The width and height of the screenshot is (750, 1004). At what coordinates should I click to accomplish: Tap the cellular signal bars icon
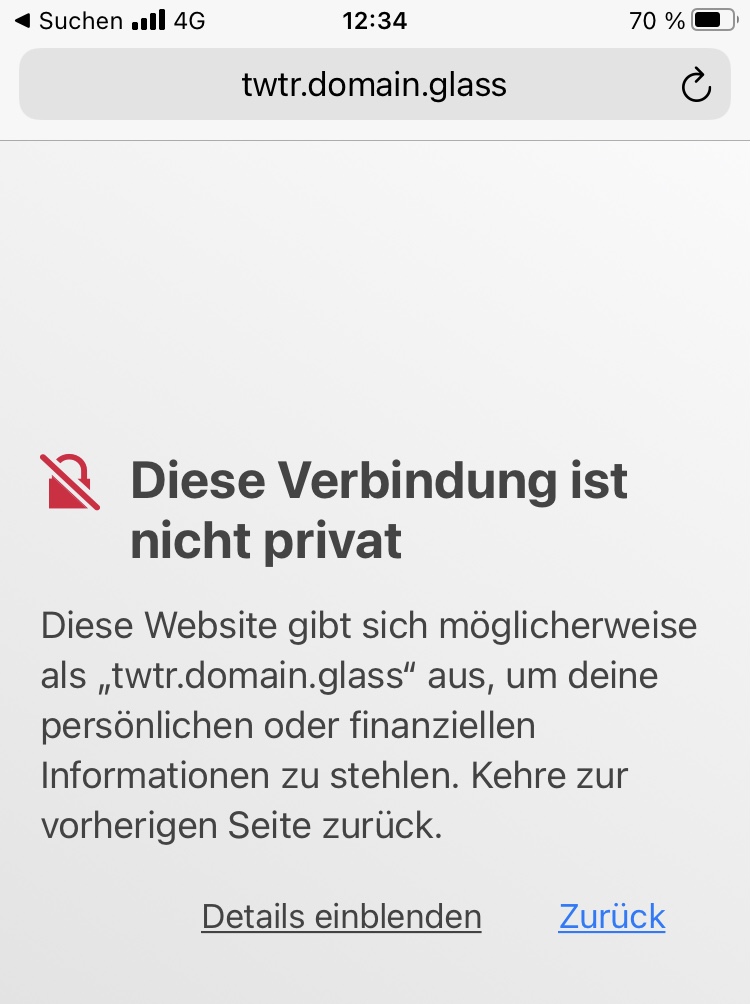(149, 20)
